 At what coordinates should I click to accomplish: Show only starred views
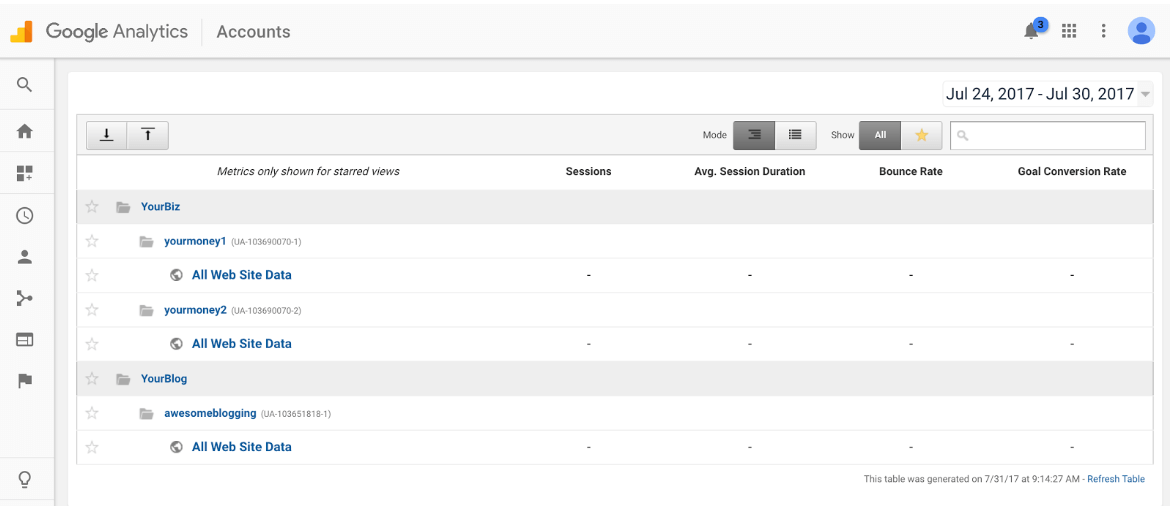point(922,135)
